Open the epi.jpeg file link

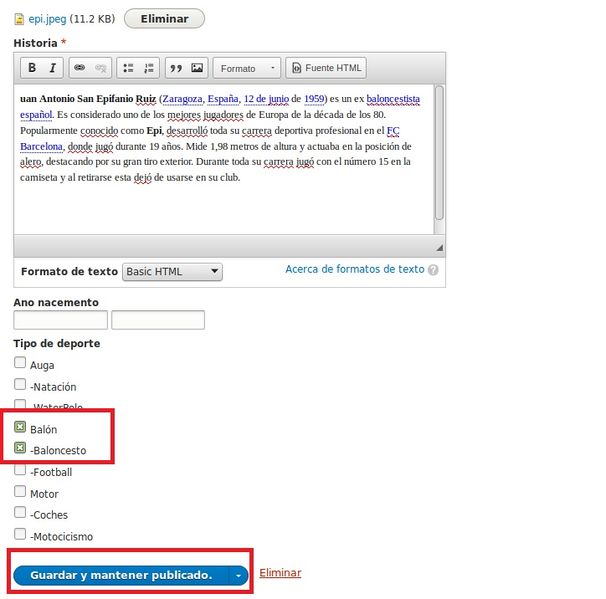coord(48,19)
